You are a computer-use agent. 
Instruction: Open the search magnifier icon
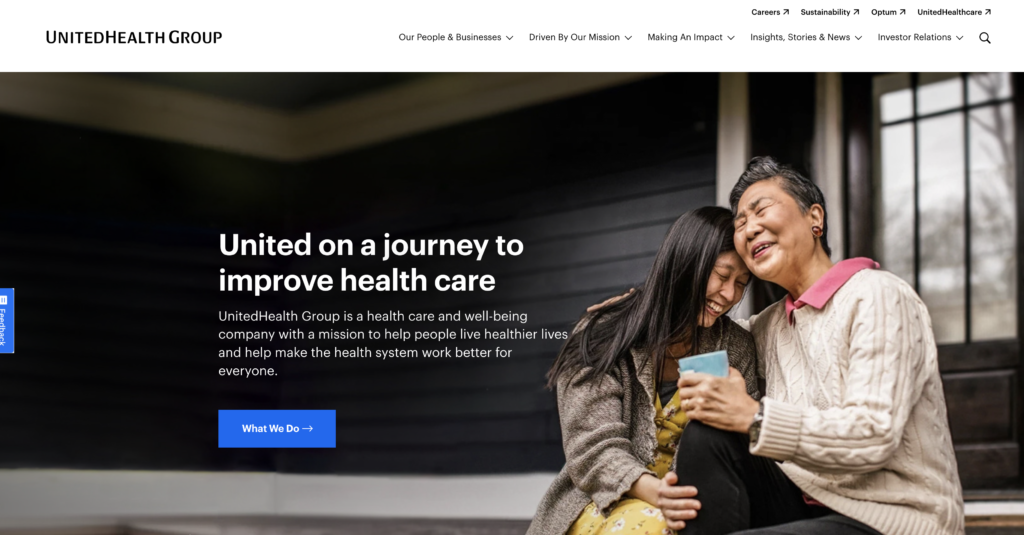985,38
